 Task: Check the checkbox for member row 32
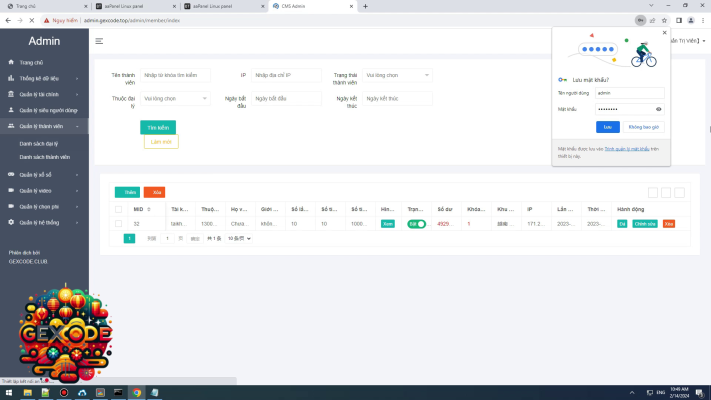pos(118,224)
